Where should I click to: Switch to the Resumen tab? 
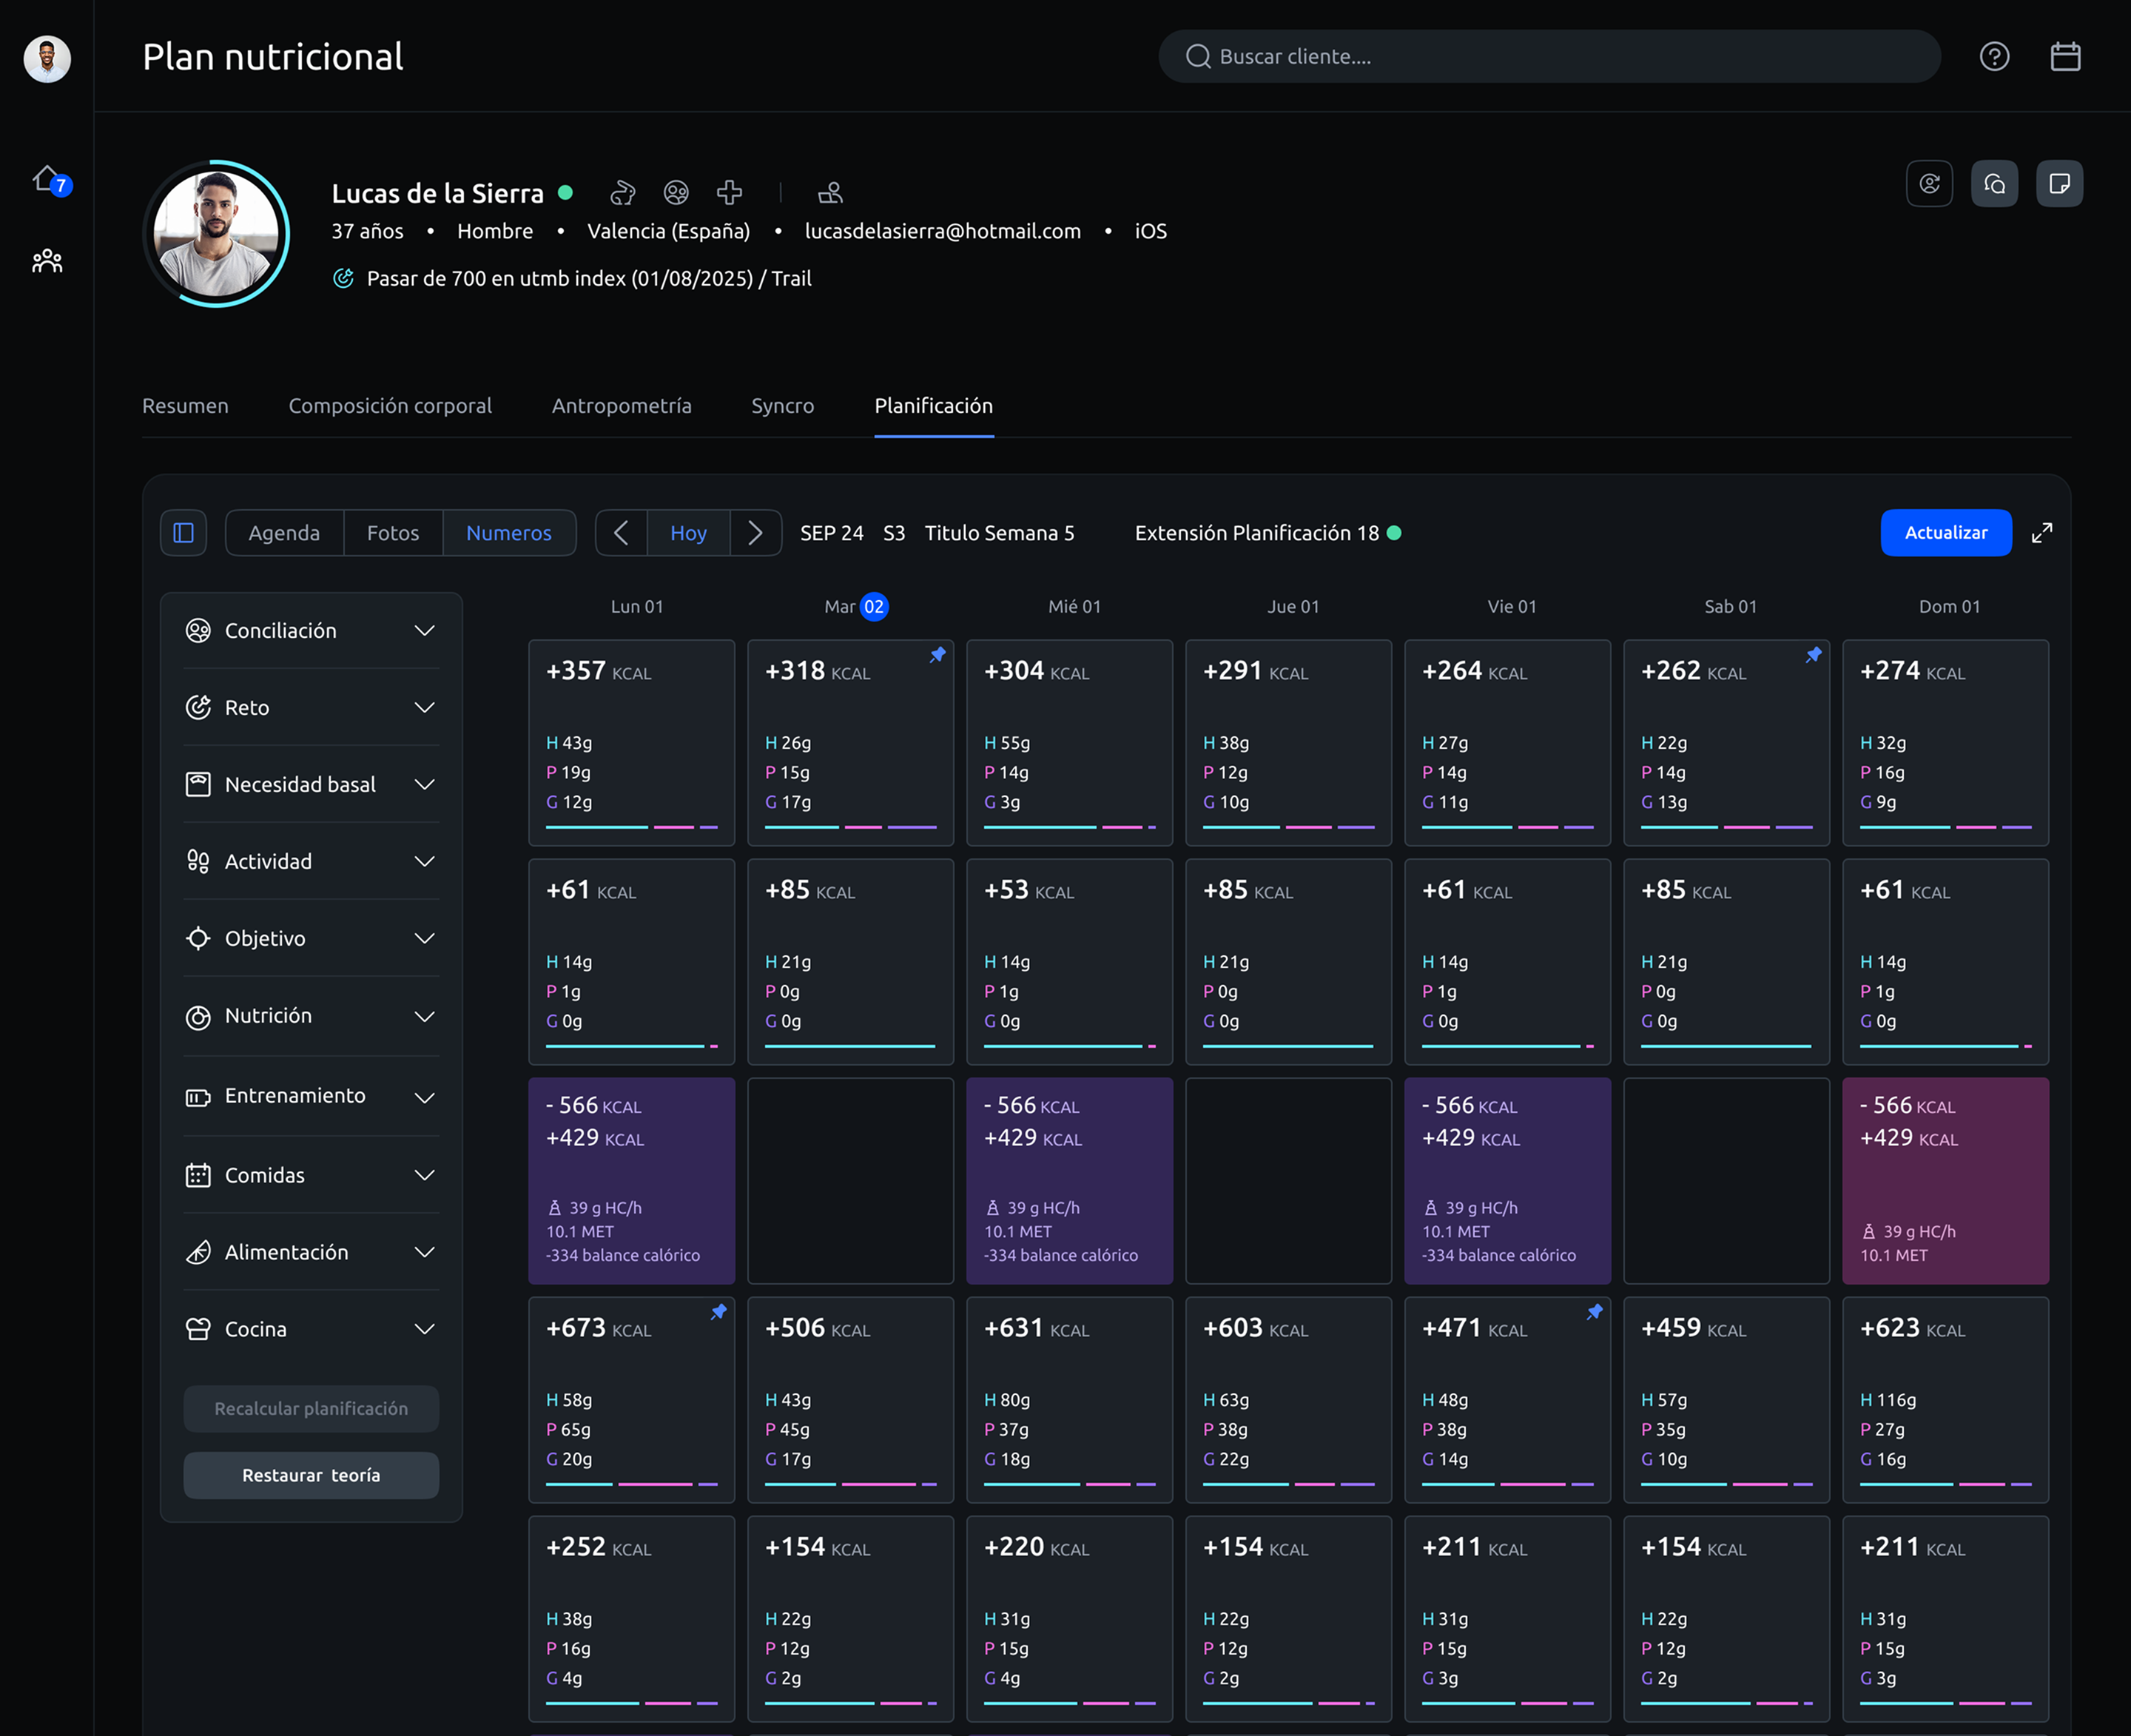[185, 405]
